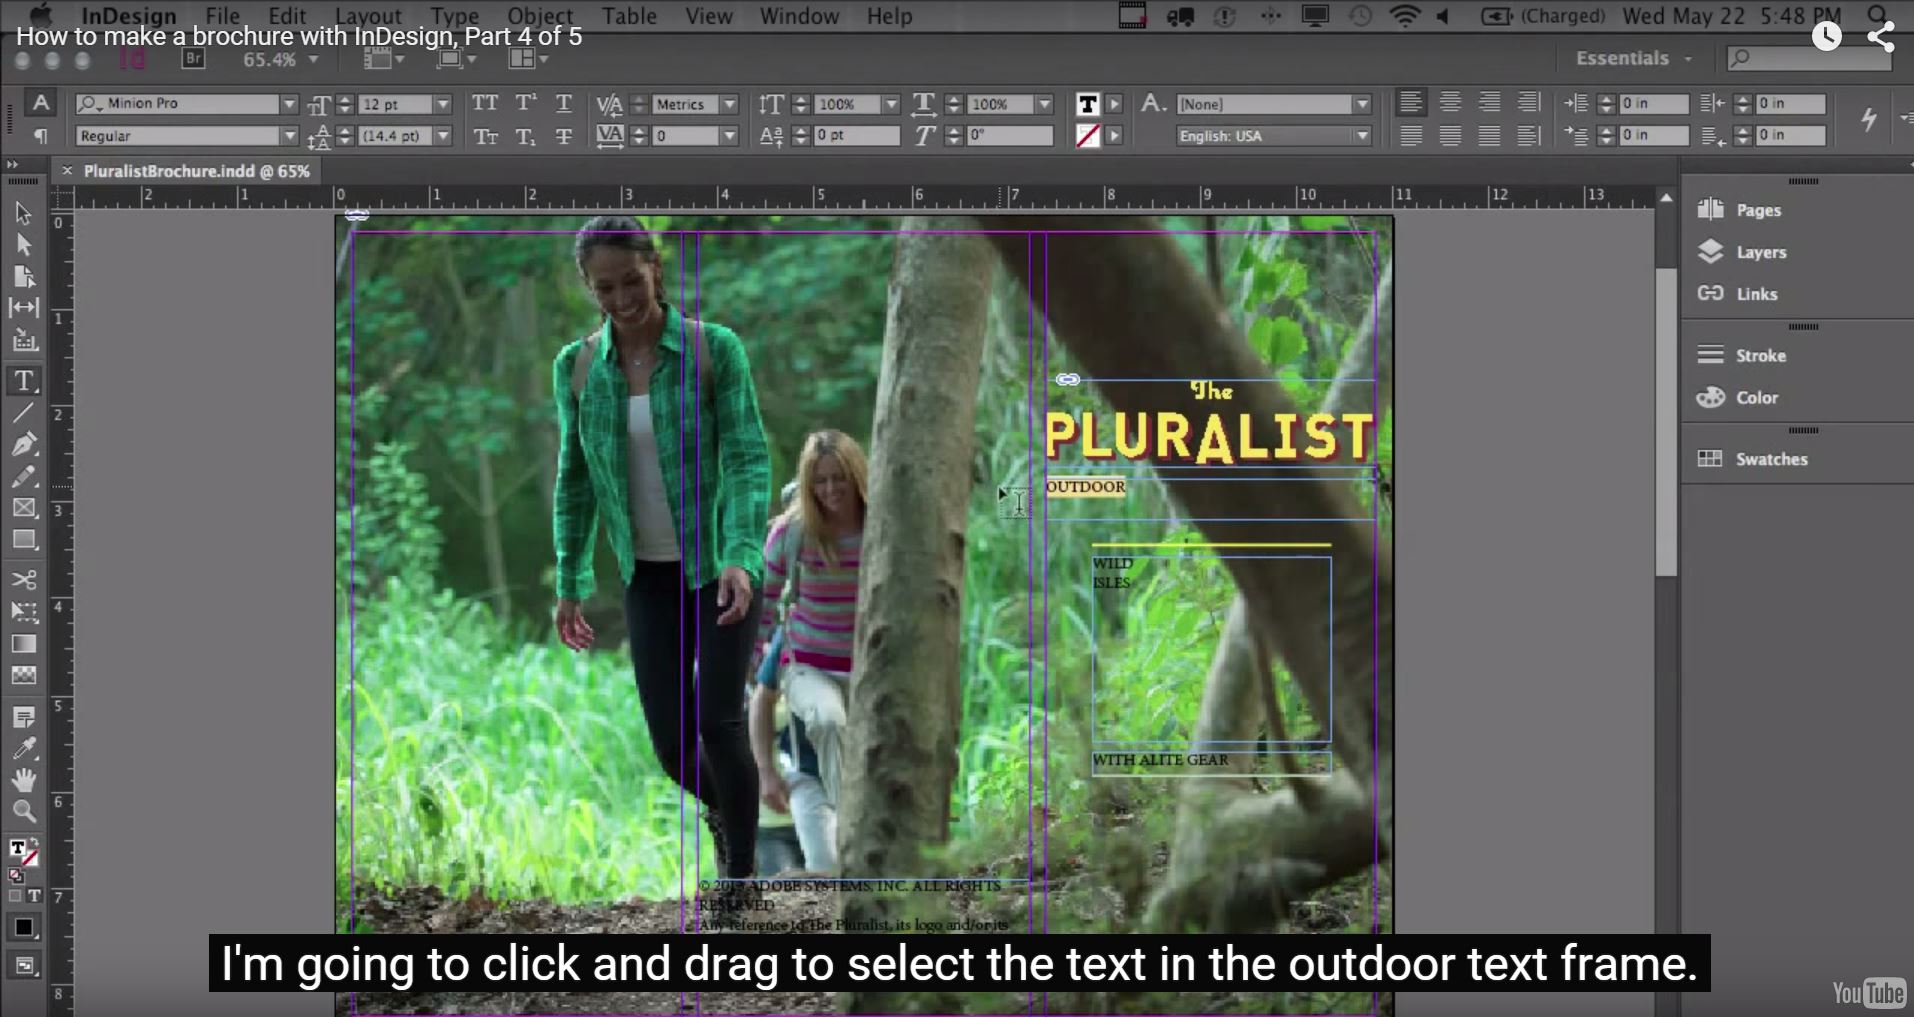The height and width of the screenshot is (1017, 1914).
Task: Select the Eyedropper tool
Action: coord(23,749)
